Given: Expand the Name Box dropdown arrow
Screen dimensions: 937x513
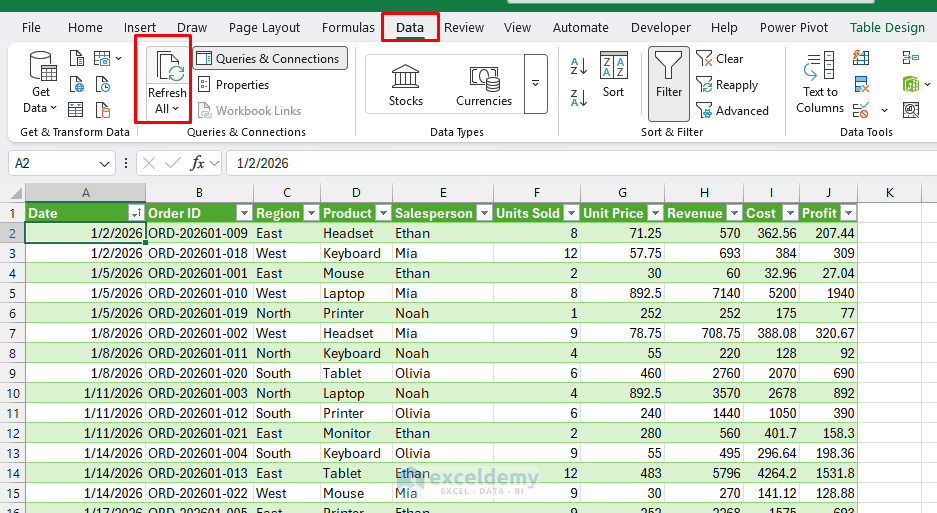Looking at the screenshot, I should [x=105, y=164].
